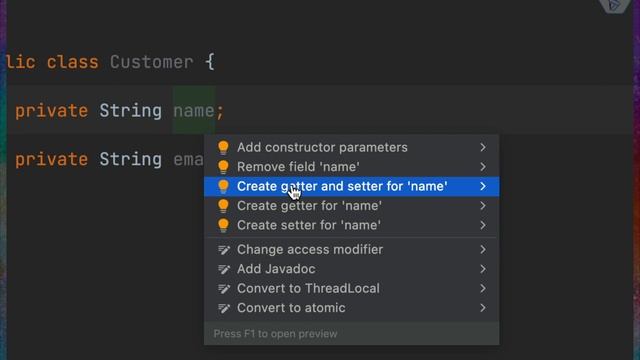Select 'Remove field name' action
The image size is (640, 360).
point(351,167)
